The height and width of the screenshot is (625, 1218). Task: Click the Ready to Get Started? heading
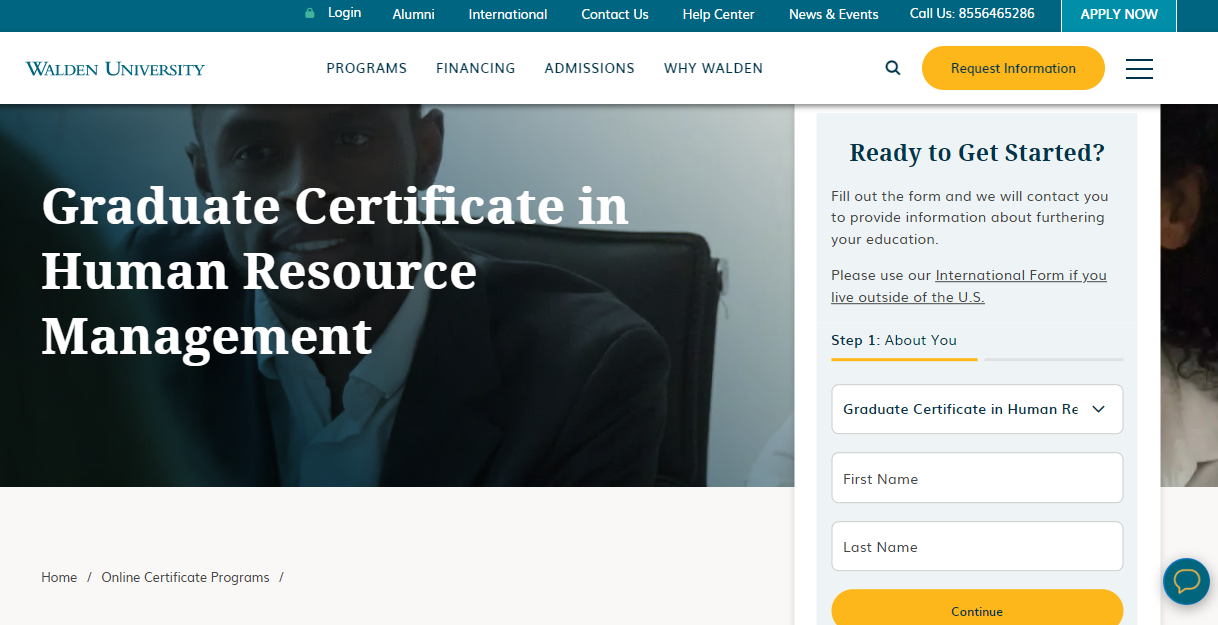[977, 152]
